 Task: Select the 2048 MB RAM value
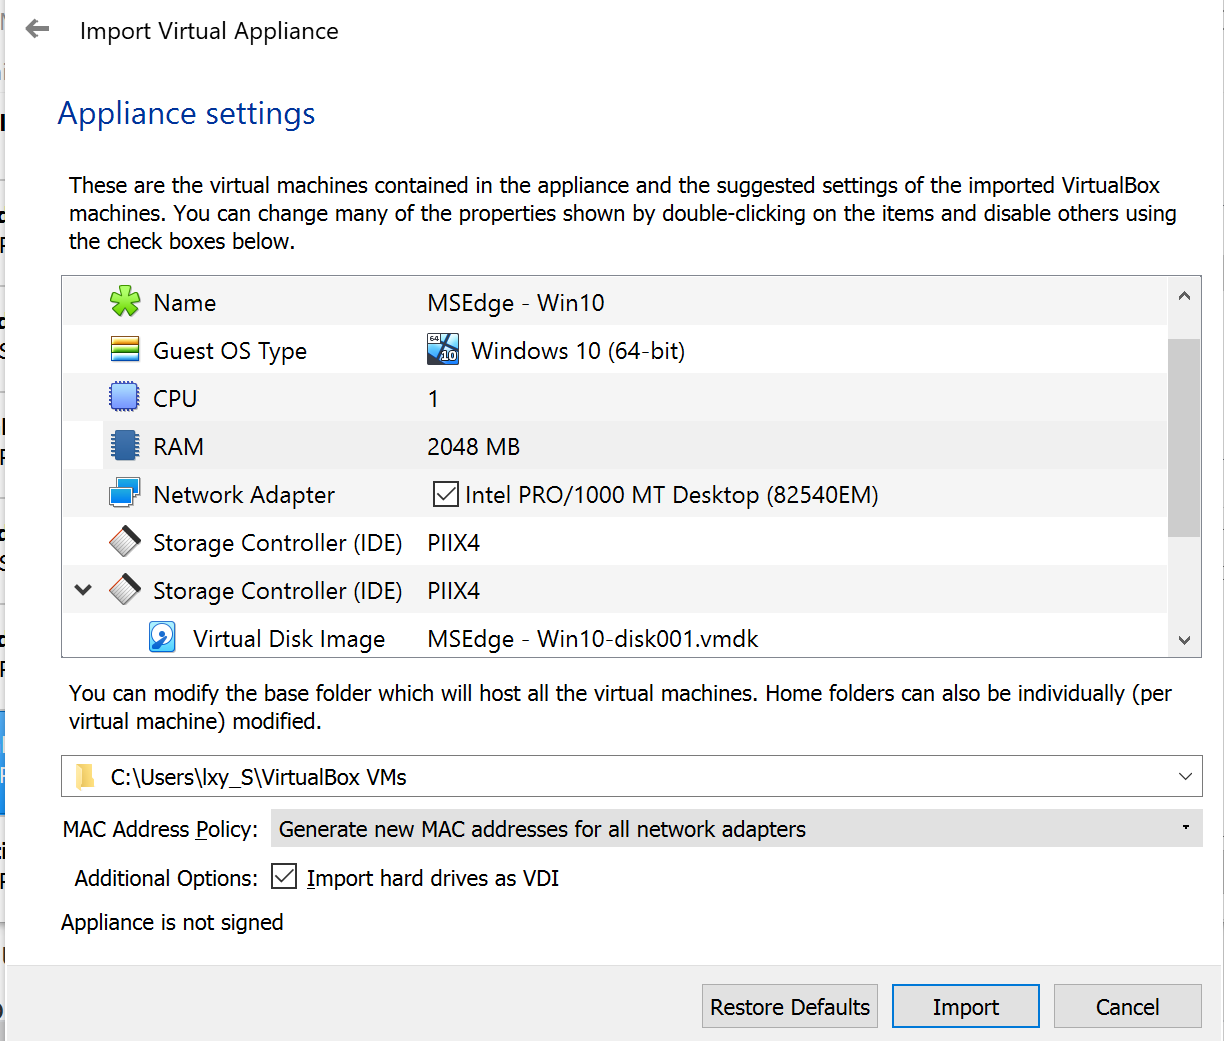click(x=474, y=447)
